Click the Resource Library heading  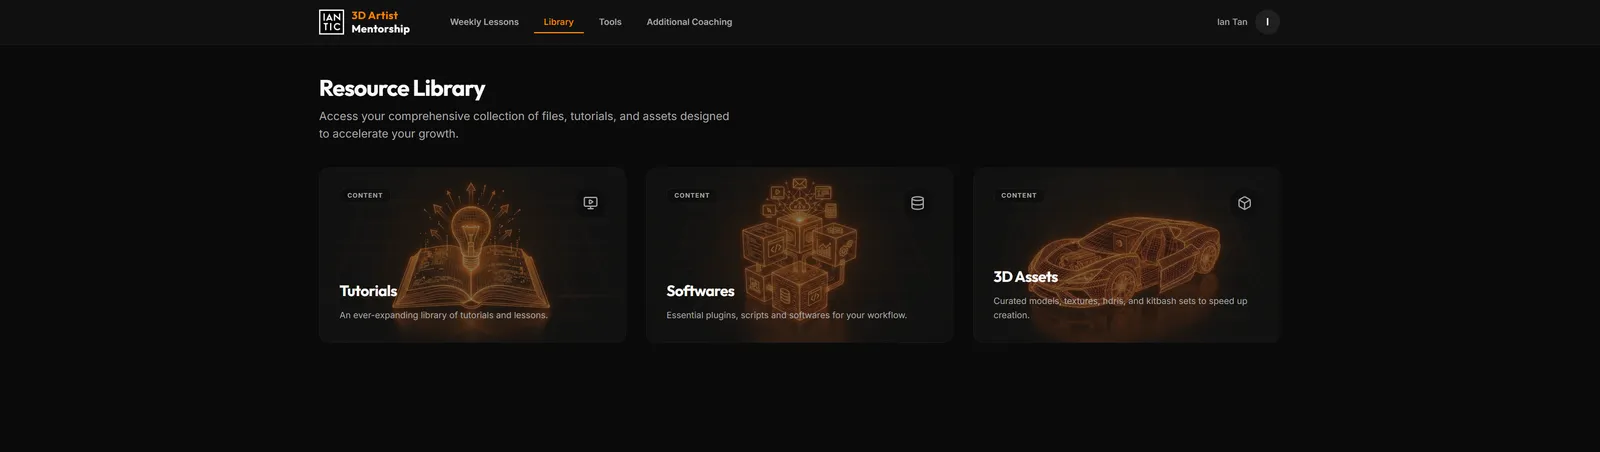[x=402, y=88]
